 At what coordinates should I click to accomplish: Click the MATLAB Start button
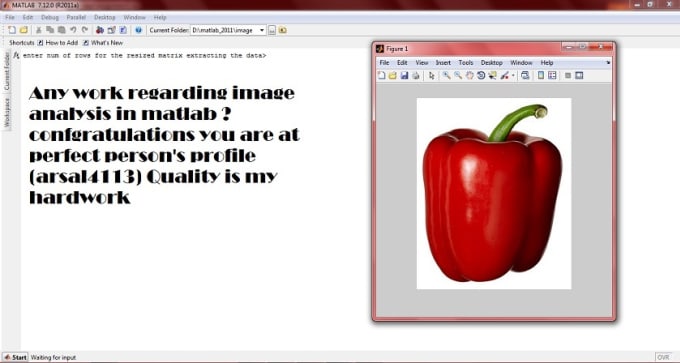(15, 358)
